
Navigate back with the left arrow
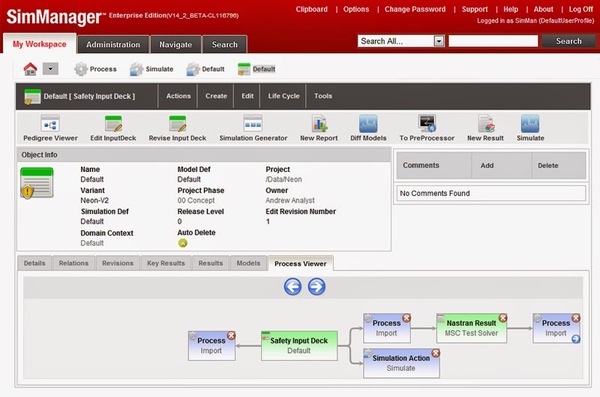coord(293,286)
